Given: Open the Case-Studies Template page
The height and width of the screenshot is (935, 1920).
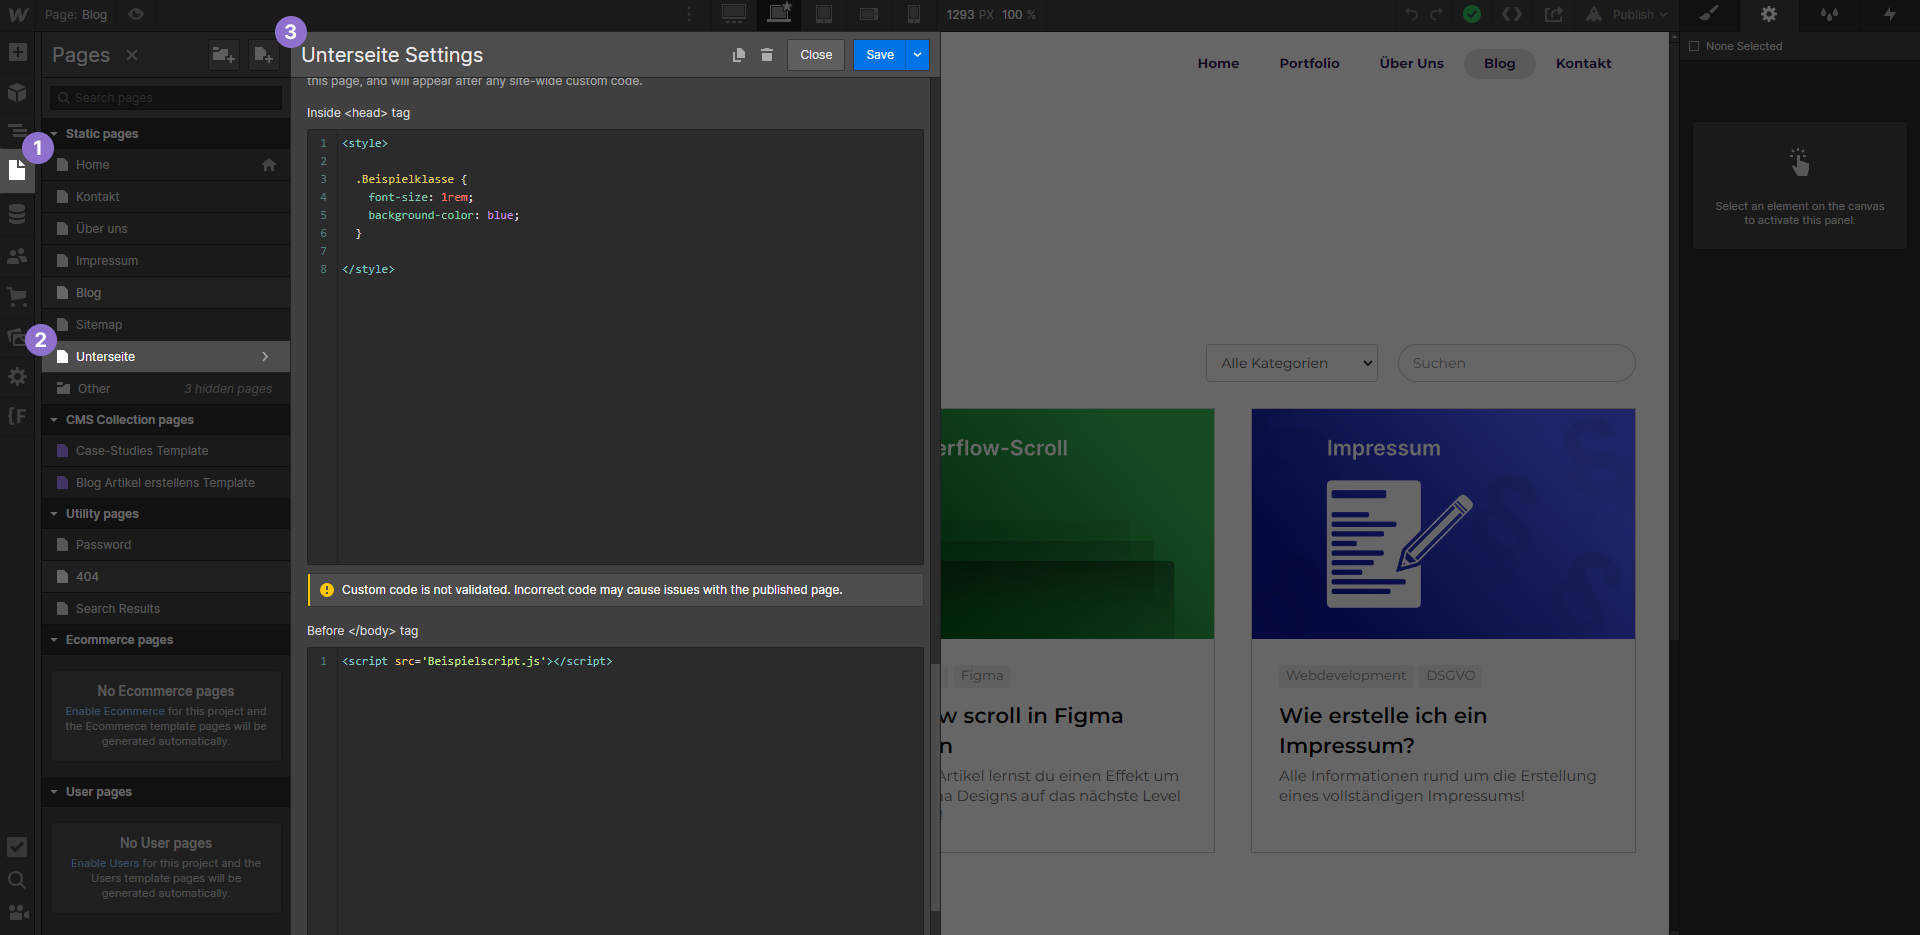Looking at the screenshot, I should 166,451.
